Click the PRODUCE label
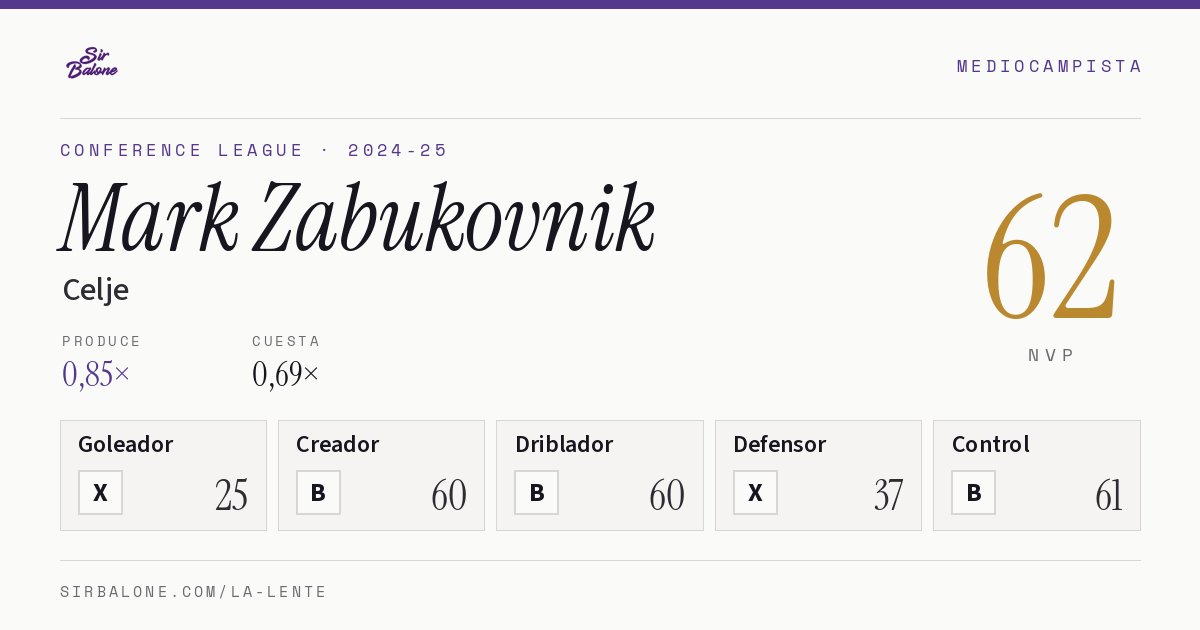The width and height of the screenshot is (1200, 630). click(x=102, y=341)
